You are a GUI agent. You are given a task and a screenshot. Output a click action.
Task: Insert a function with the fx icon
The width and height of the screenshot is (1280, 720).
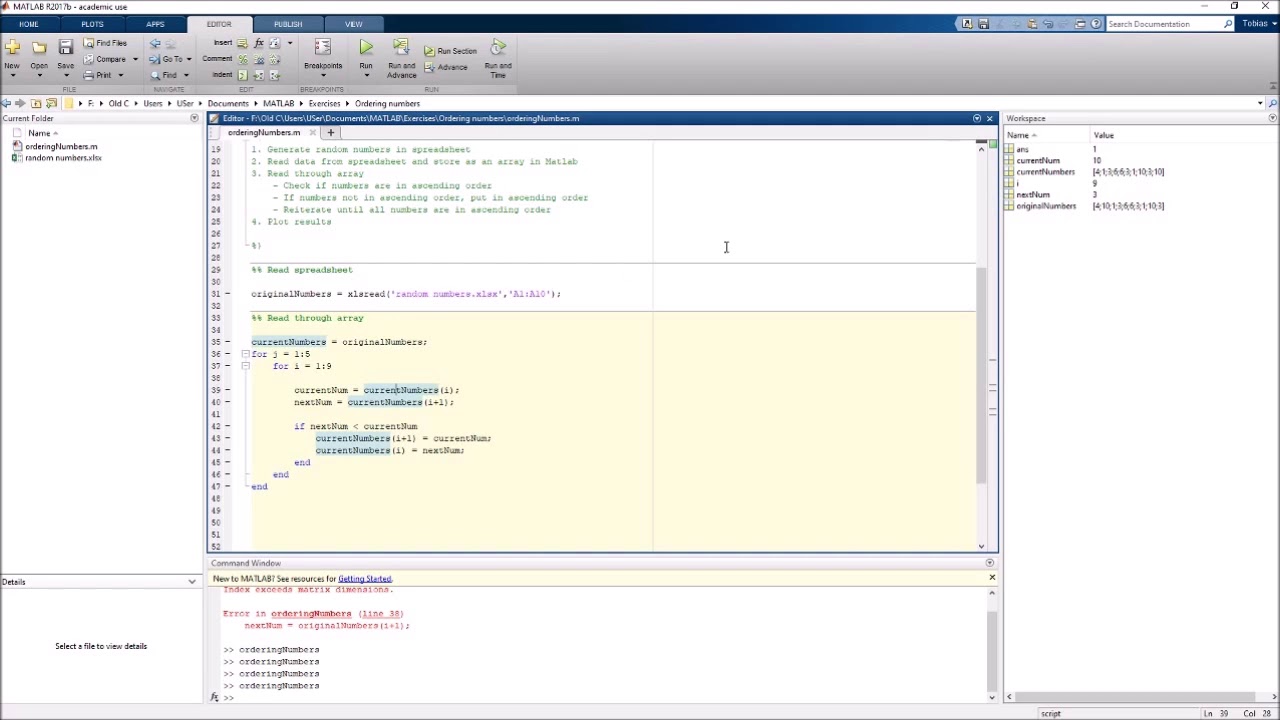pos(259,43)
